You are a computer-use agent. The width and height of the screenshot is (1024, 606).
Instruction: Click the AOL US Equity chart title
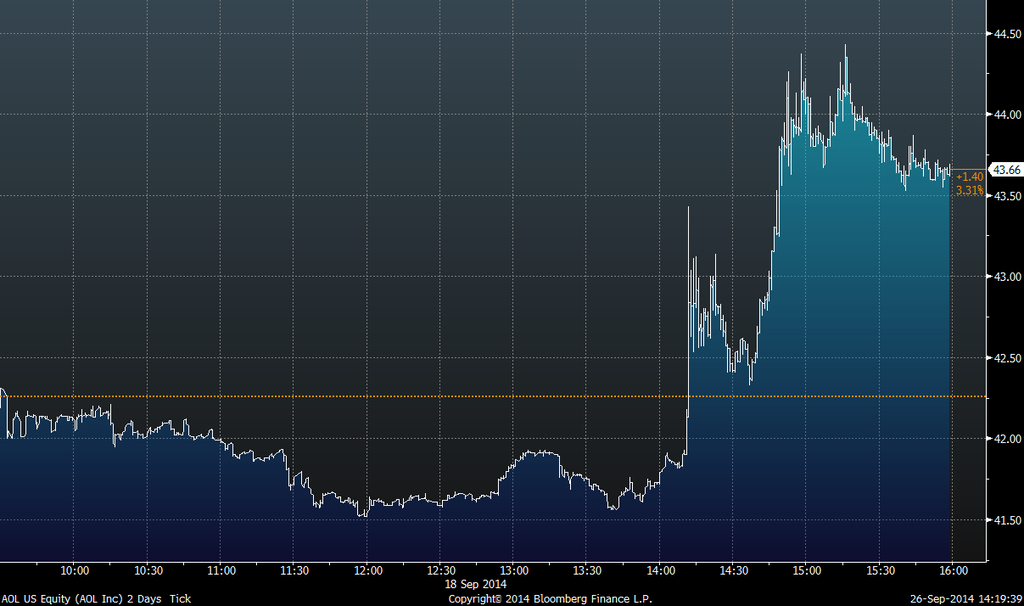96,599
